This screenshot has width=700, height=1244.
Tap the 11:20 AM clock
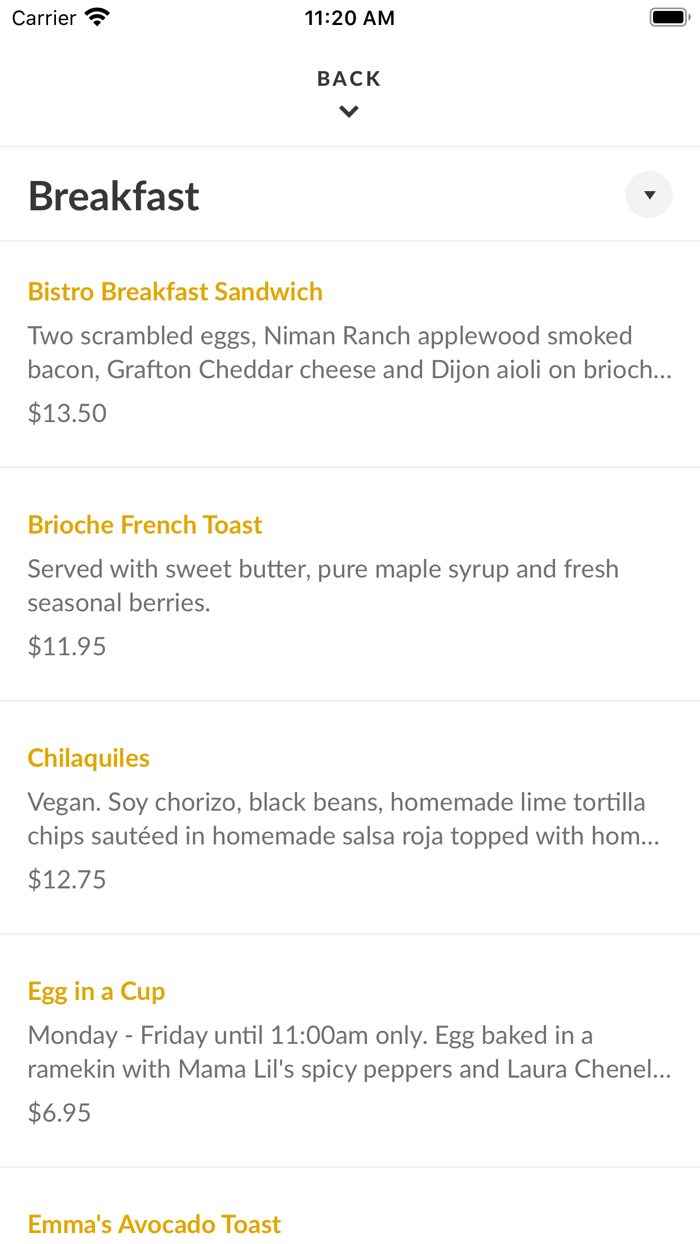[350, 18]
